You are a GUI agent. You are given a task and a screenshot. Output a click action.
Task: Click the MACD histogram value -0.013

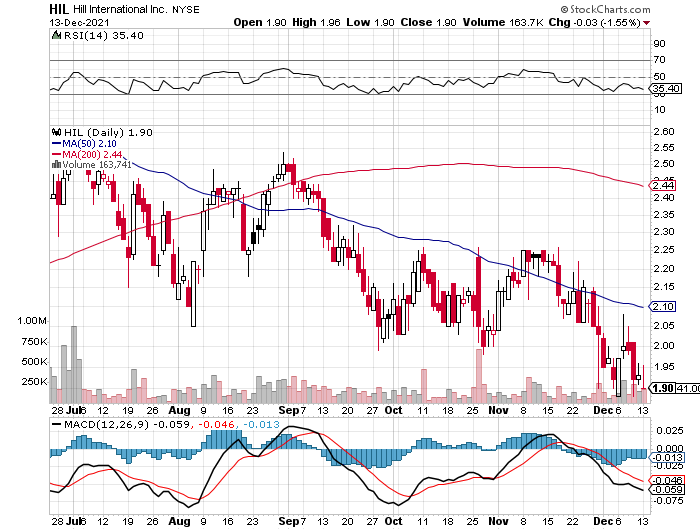coord(262,424)
